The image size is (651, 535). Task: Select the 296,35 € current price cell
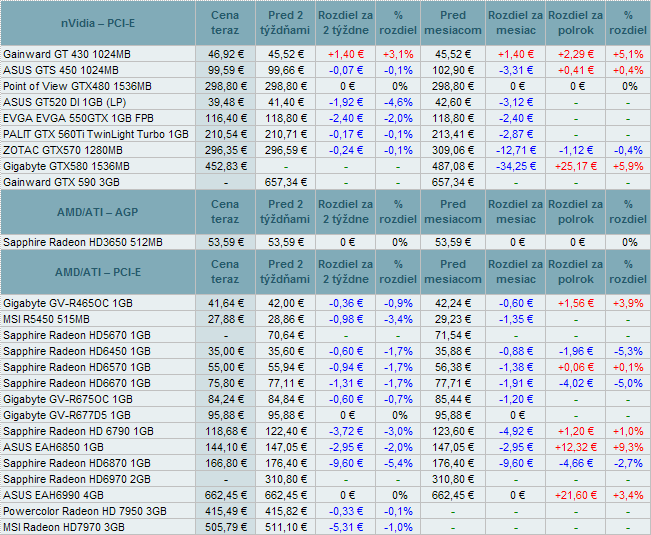click(225, 150)
